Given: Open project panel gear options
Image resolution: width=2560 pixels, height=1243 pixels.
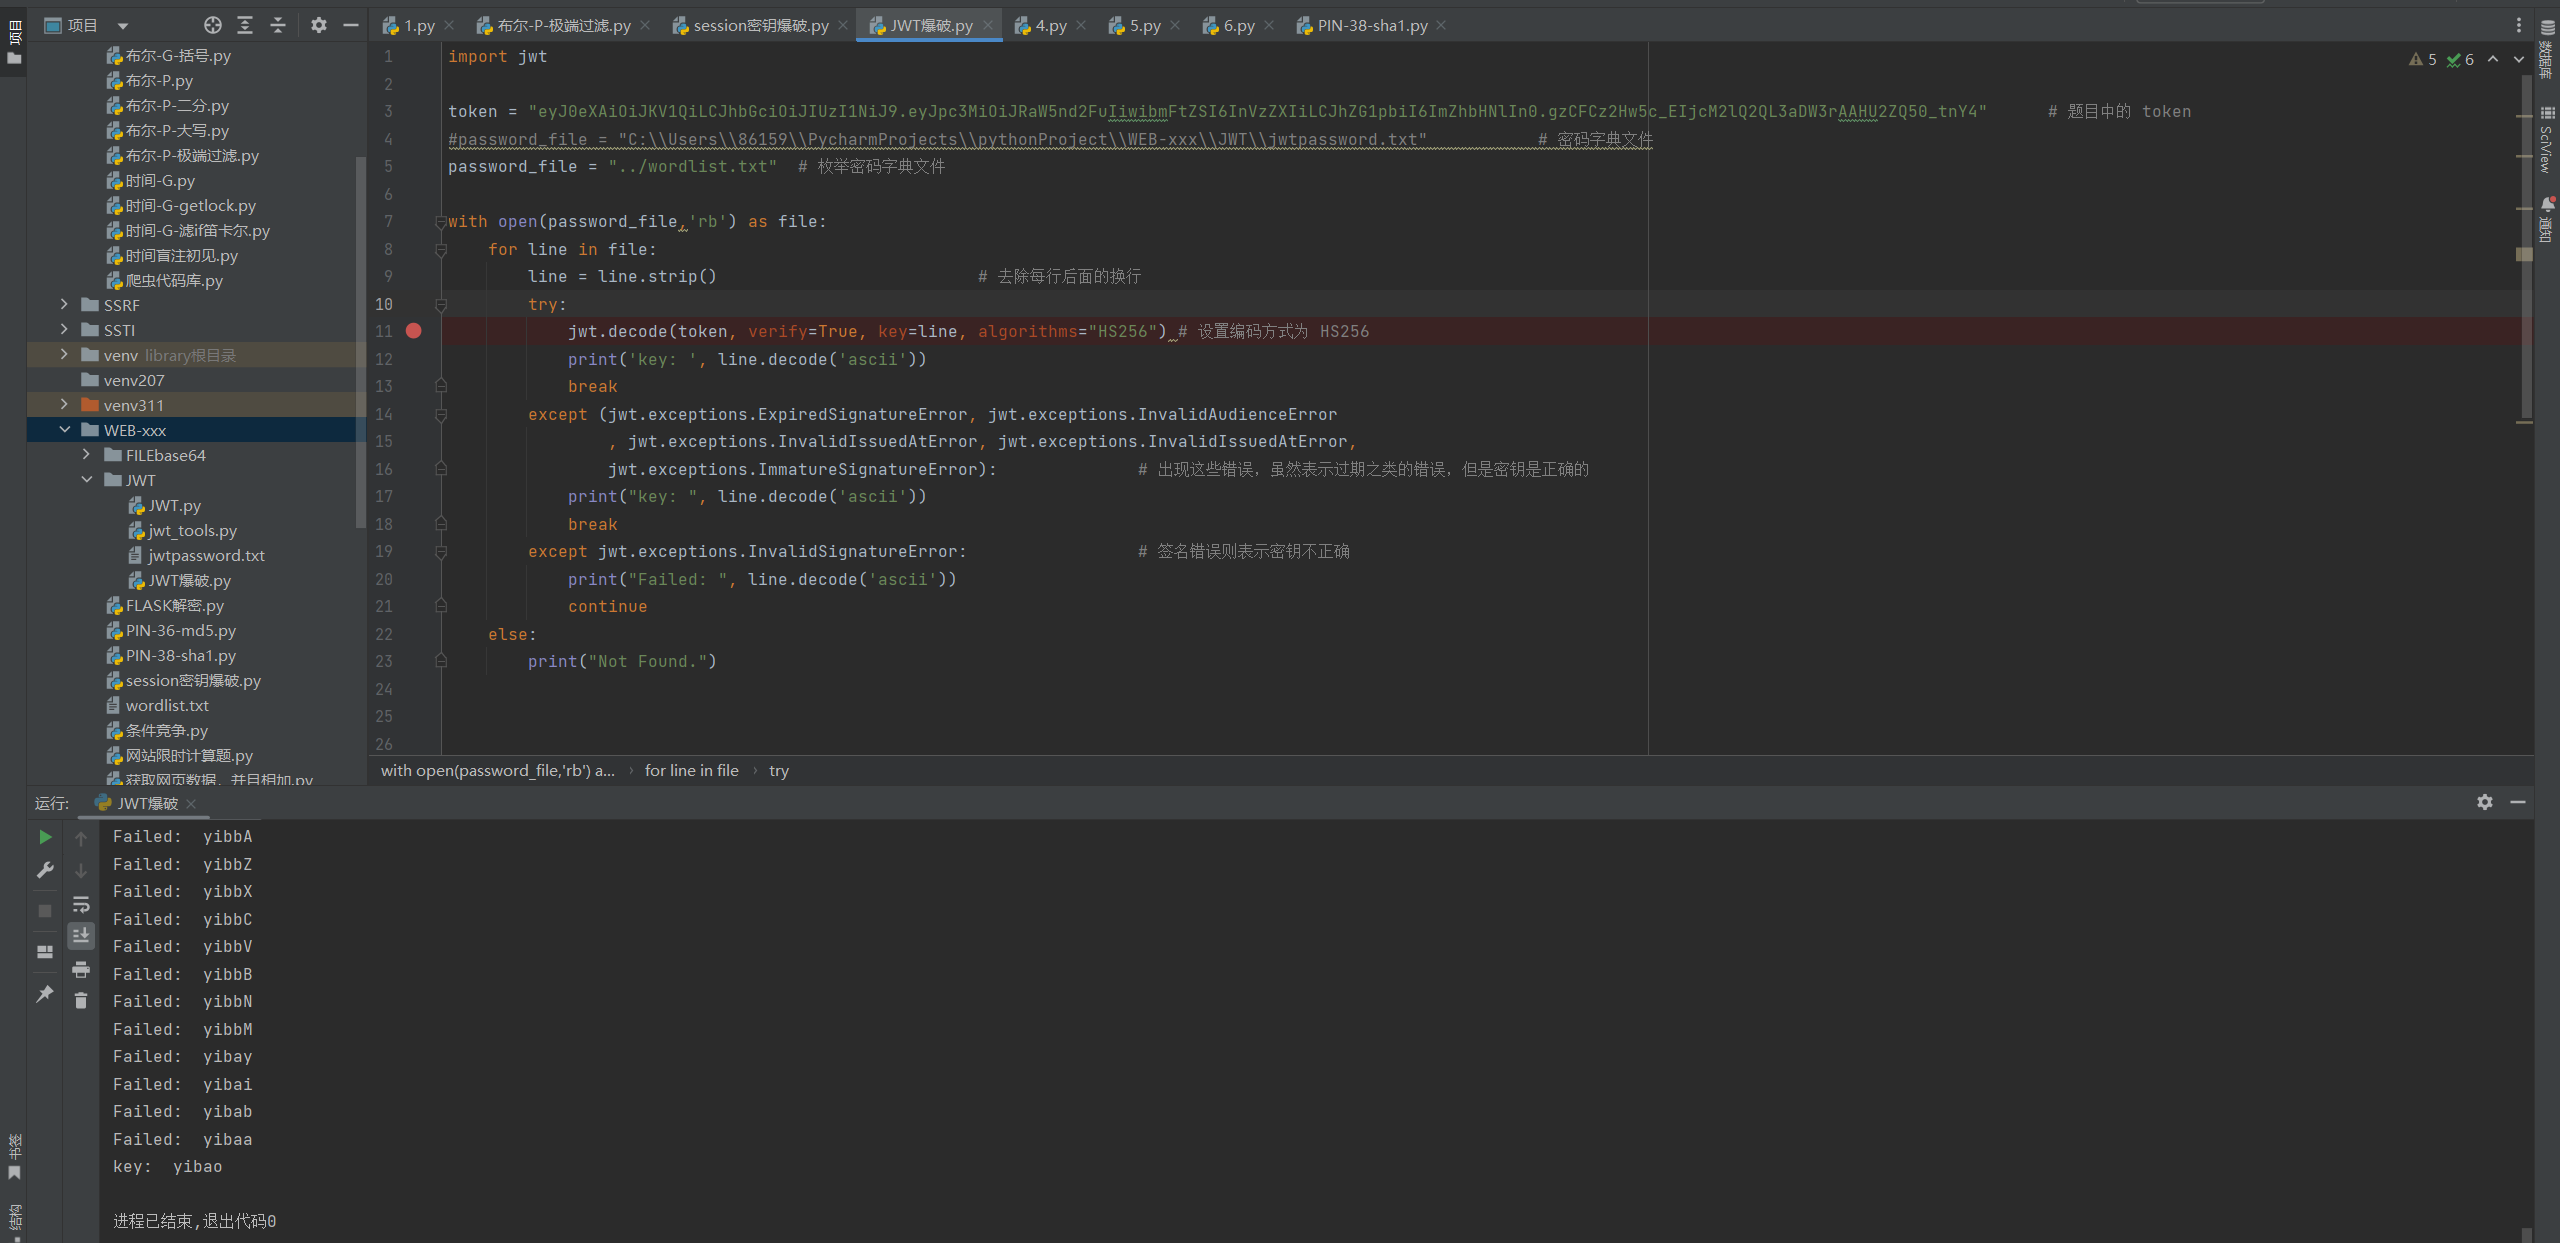Looking at the screenshot, I should [318, 25].
